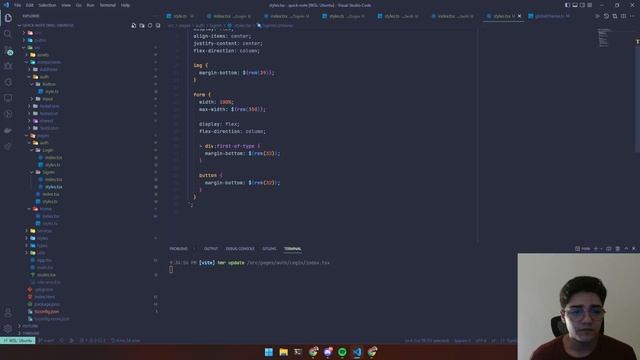Switch to the DEBUG CONSOLE tab
640x360 pixels.
coord(240,249)
